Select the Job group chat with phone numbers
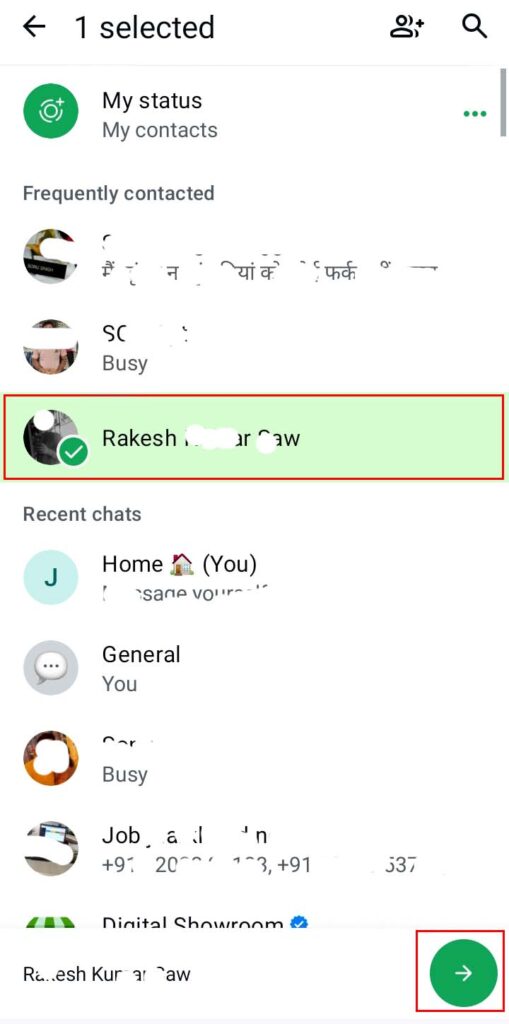The image size is (509, 1024). 254,848
